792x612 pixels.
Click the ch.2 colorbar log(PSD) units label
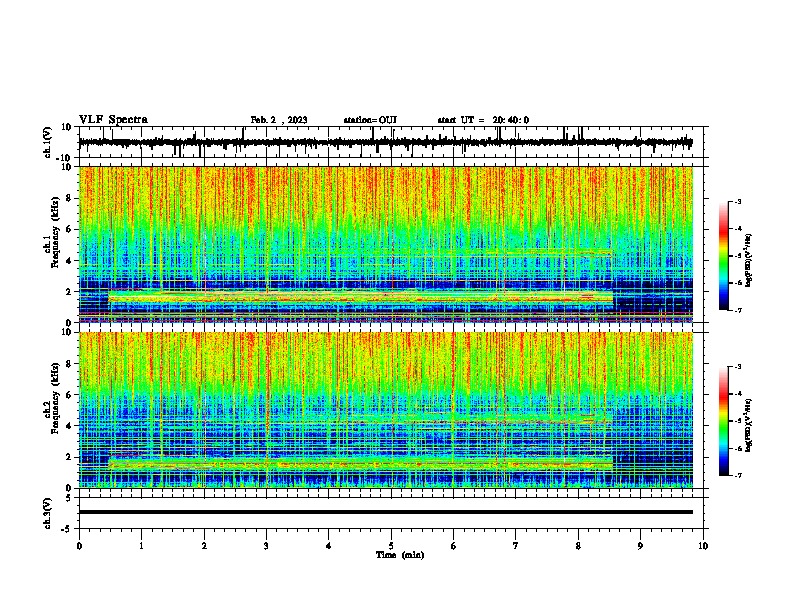click(x=748, y=425)
